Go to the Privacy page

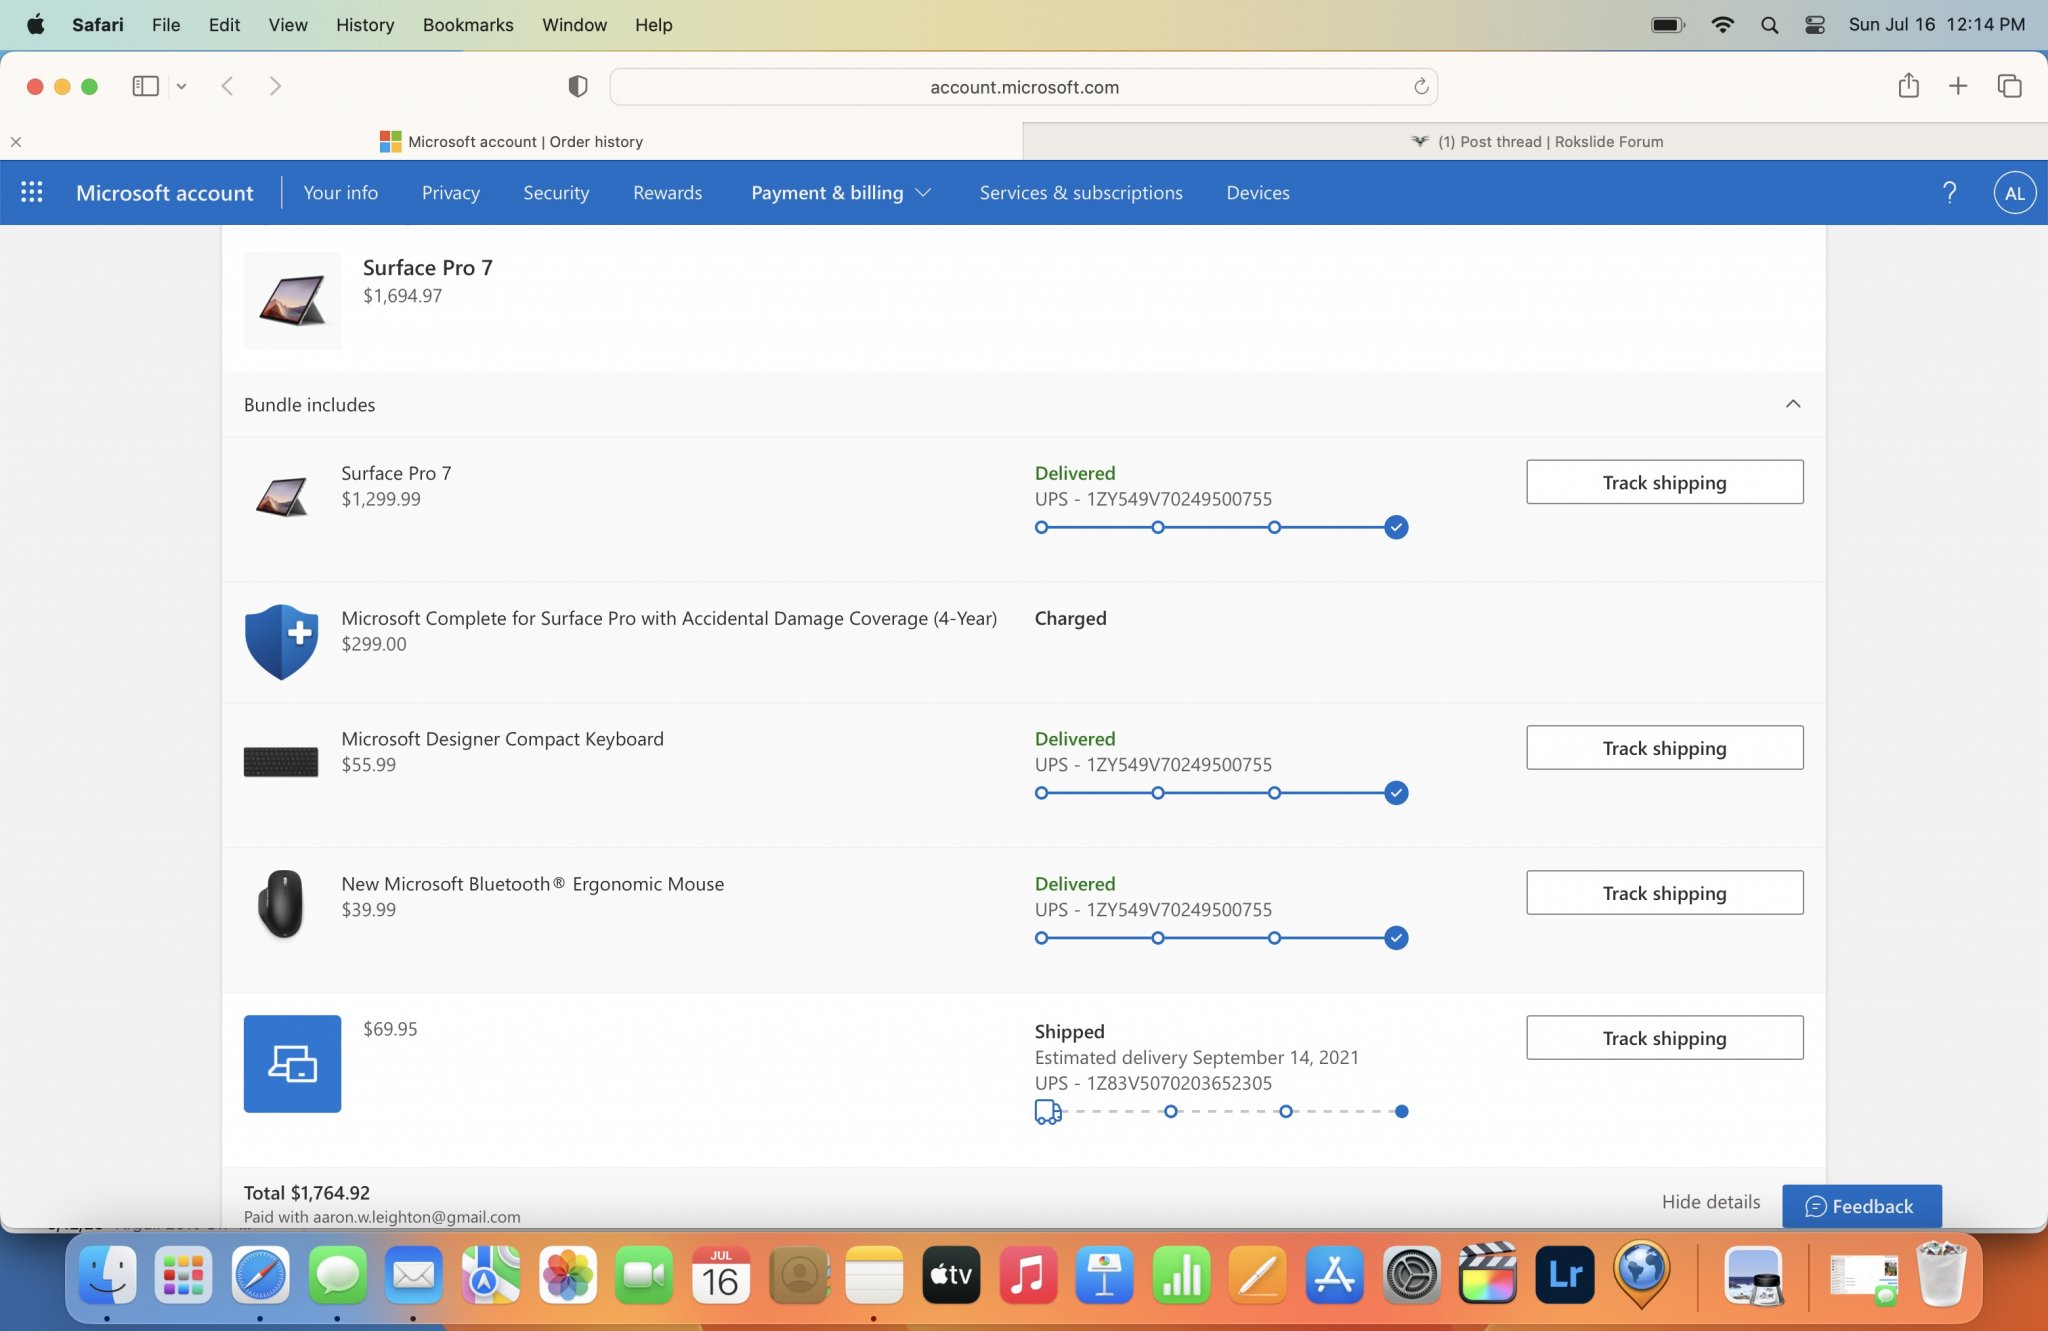click(450, 193)
